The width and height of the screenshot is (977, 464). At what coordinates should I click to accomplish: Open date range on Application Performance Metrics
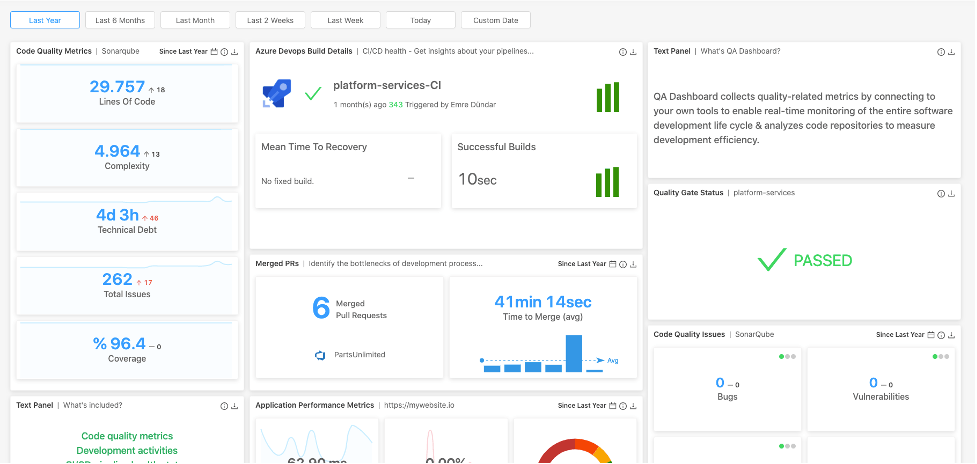click(612, 406)
